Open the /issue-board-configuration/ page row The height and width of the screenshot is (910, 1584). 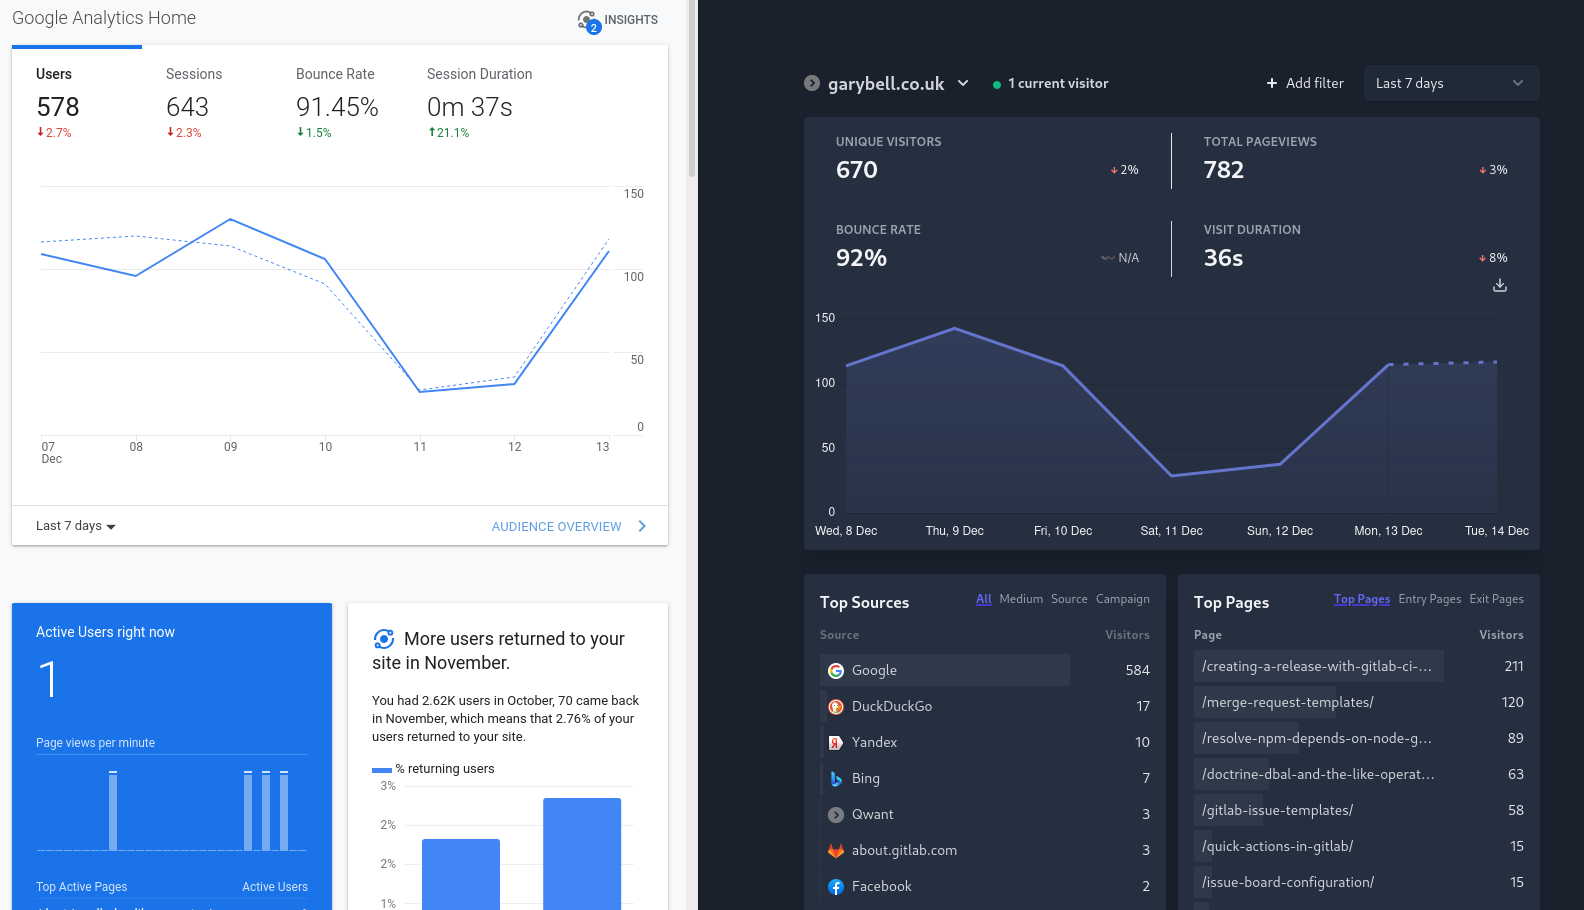tap(1359, 882)
